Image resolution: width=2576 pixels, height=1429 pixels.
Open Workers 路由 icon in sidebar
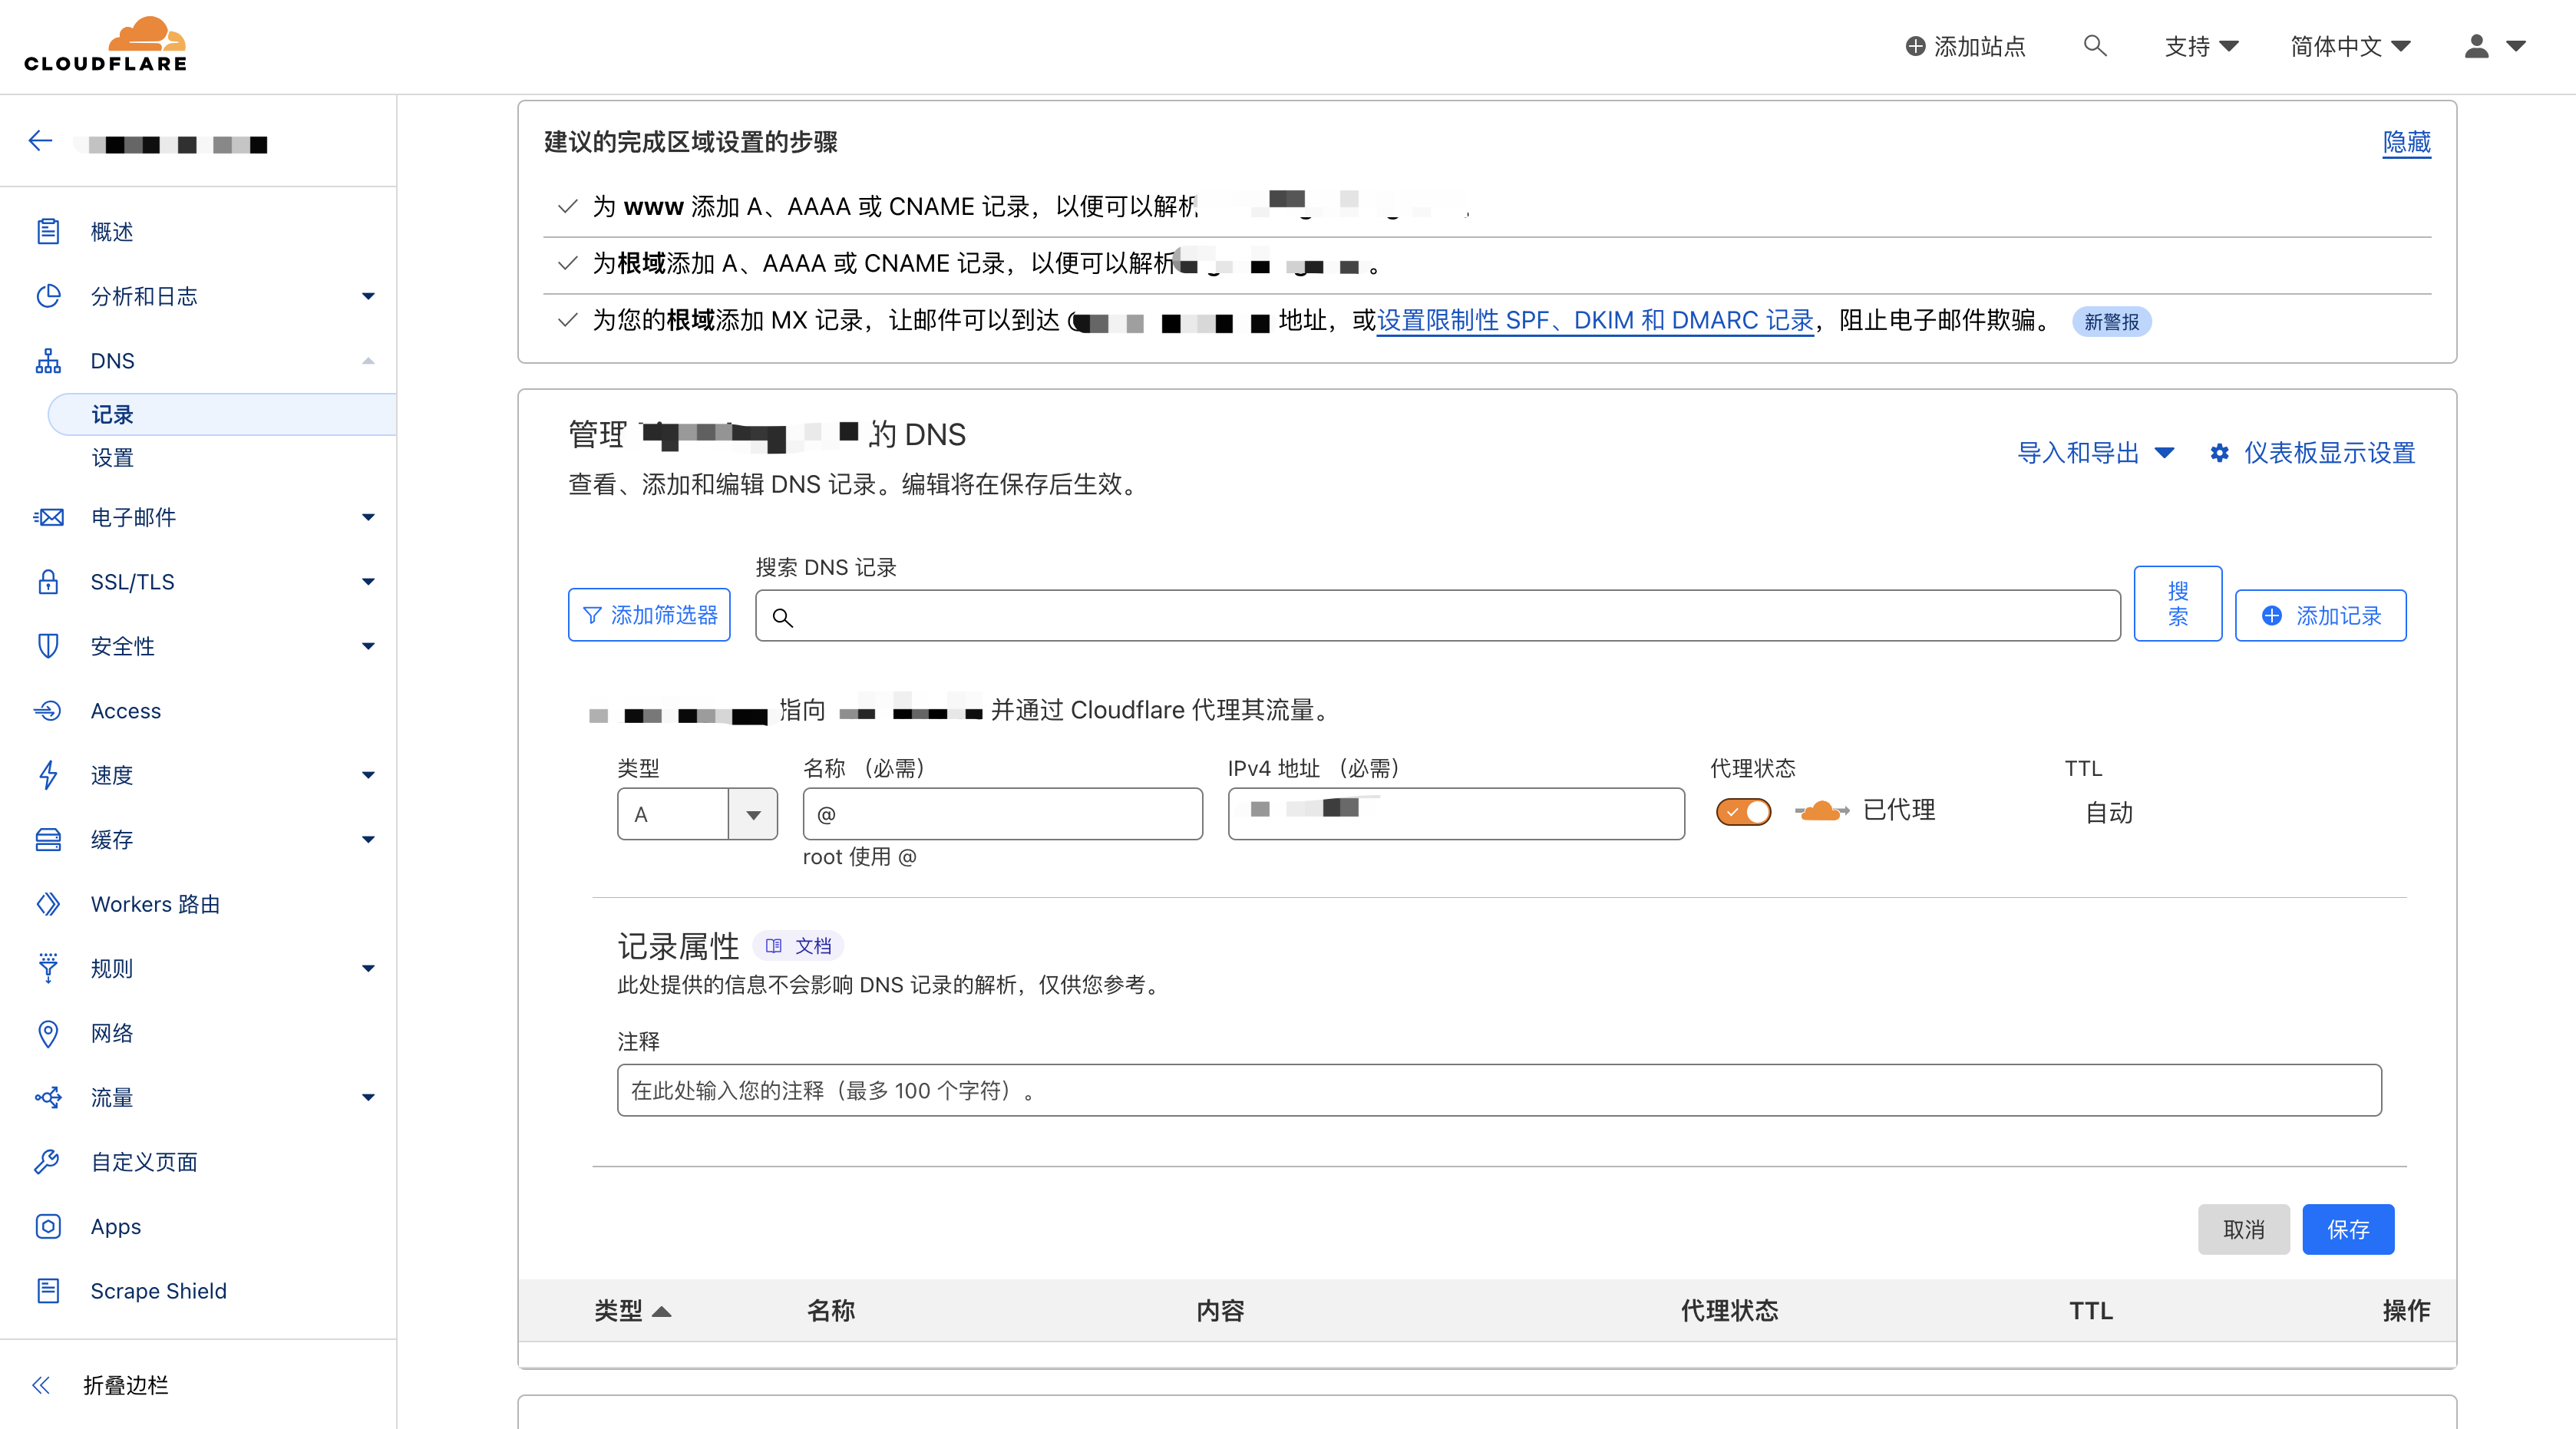(x=48, y=905)
